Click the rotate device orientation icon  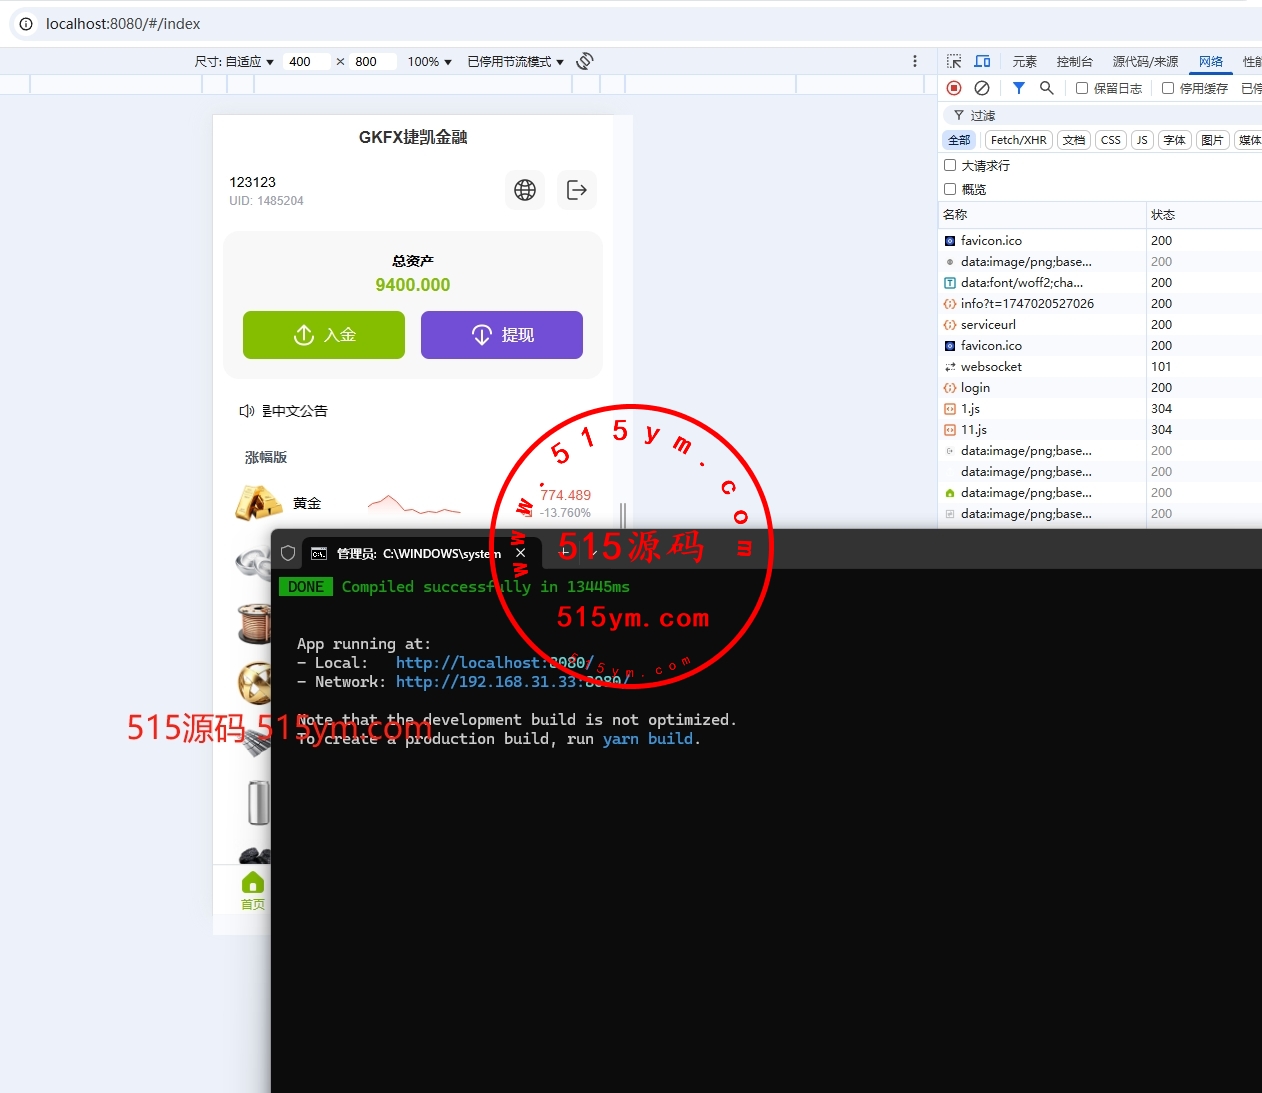click(585, 61)
